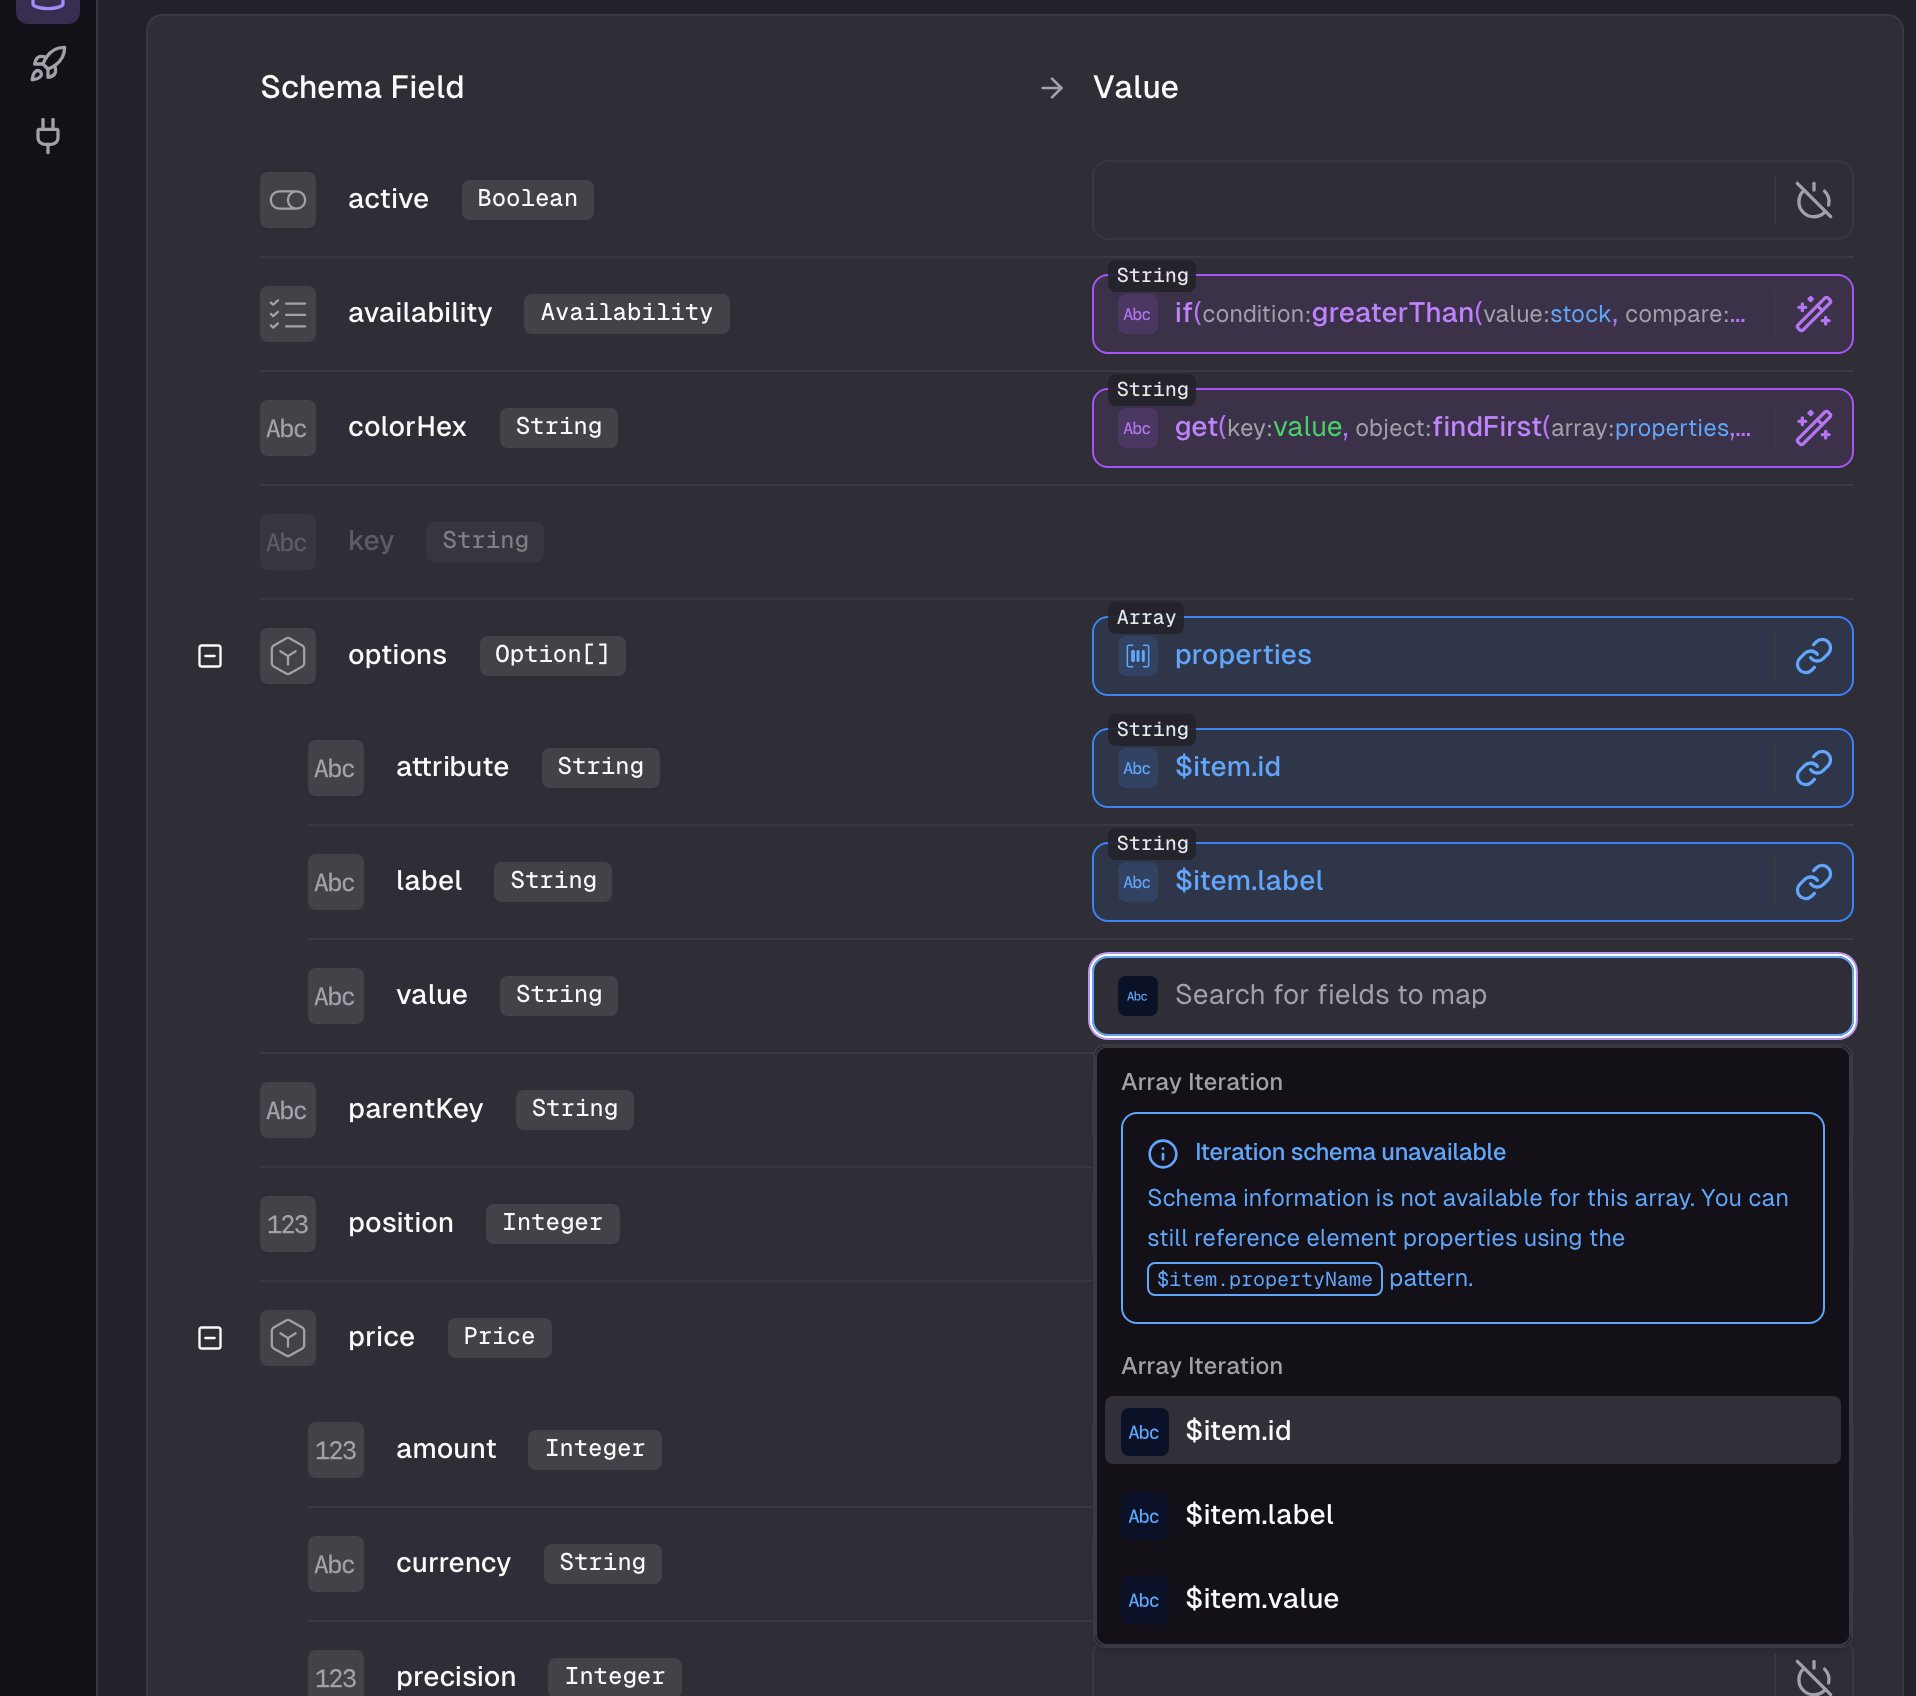Click the object cube icon beside options
Image resolution: width=1916 pixels, height=1696 pixels.
coord(288,656)
